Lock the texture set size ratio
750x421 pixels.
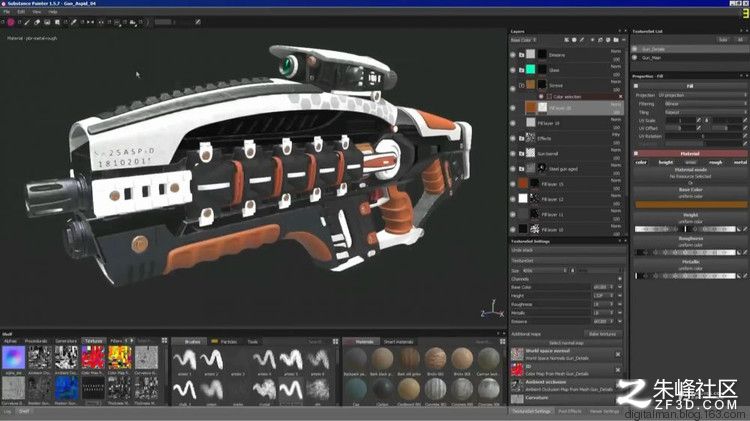coord(572,271)
